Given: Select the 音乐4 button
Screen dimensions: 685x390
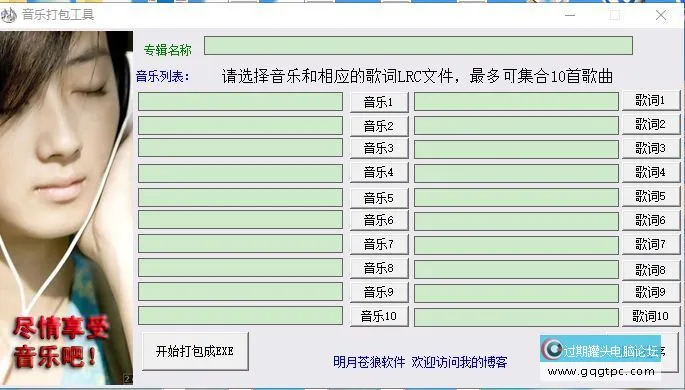Looking at the screenshot, I should (x=379, y=173).
